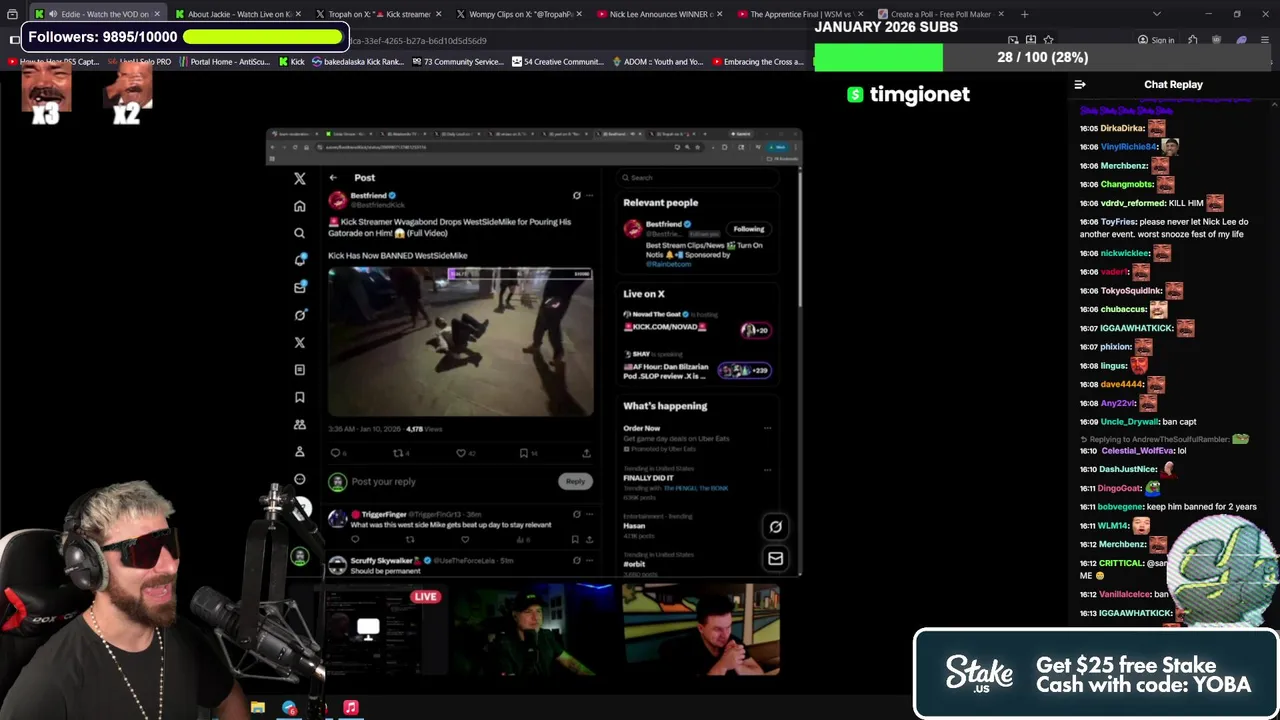The width and height of the screenshot is (1280, 720).
Task: Like TriggerFinger's reply
Action: point(465,539)
